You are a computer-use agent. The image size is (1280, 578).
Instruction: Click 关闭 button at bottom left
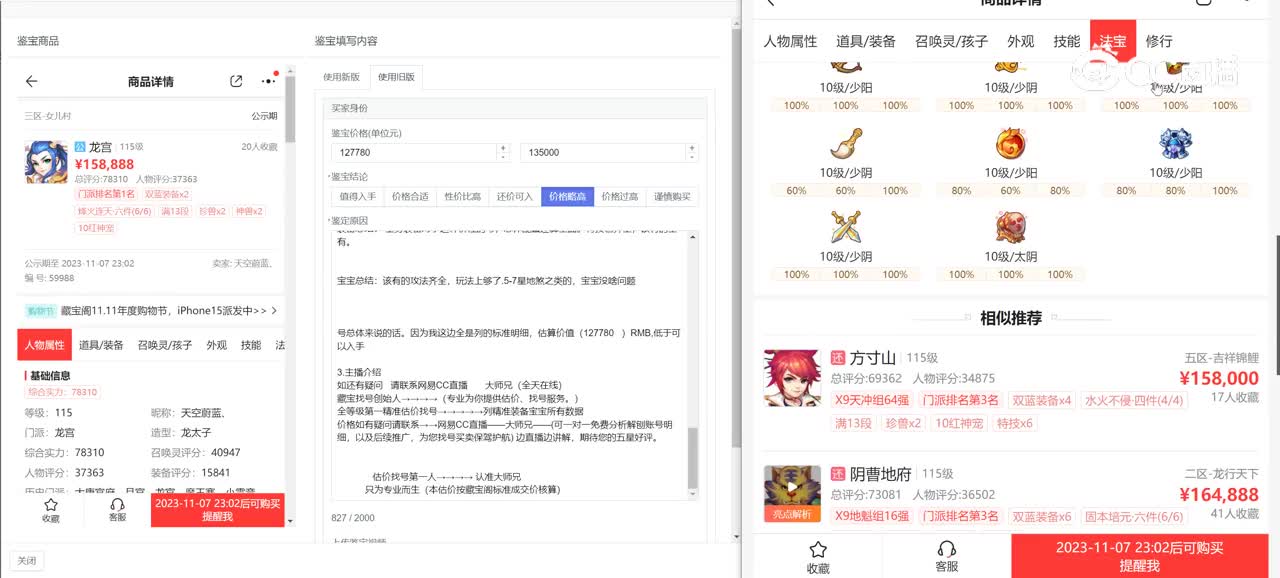(27, 561)
